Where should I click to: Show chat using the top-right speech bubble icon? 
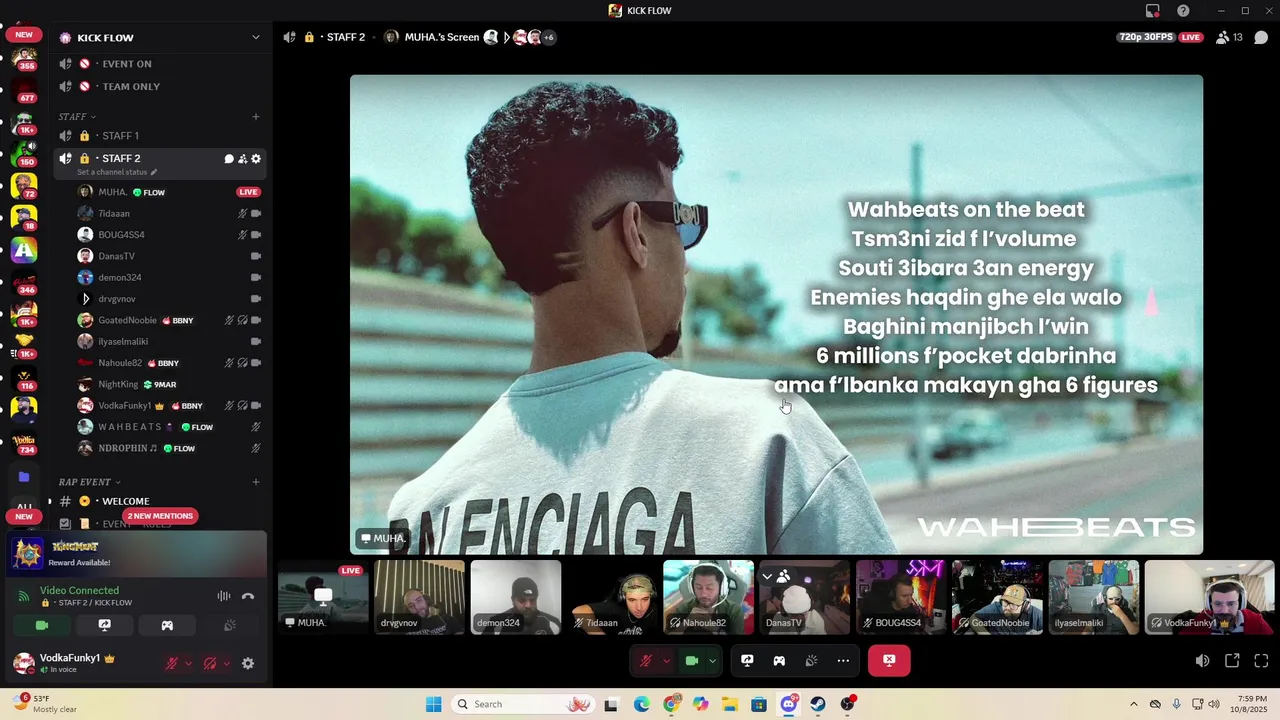coord(1261,37)
